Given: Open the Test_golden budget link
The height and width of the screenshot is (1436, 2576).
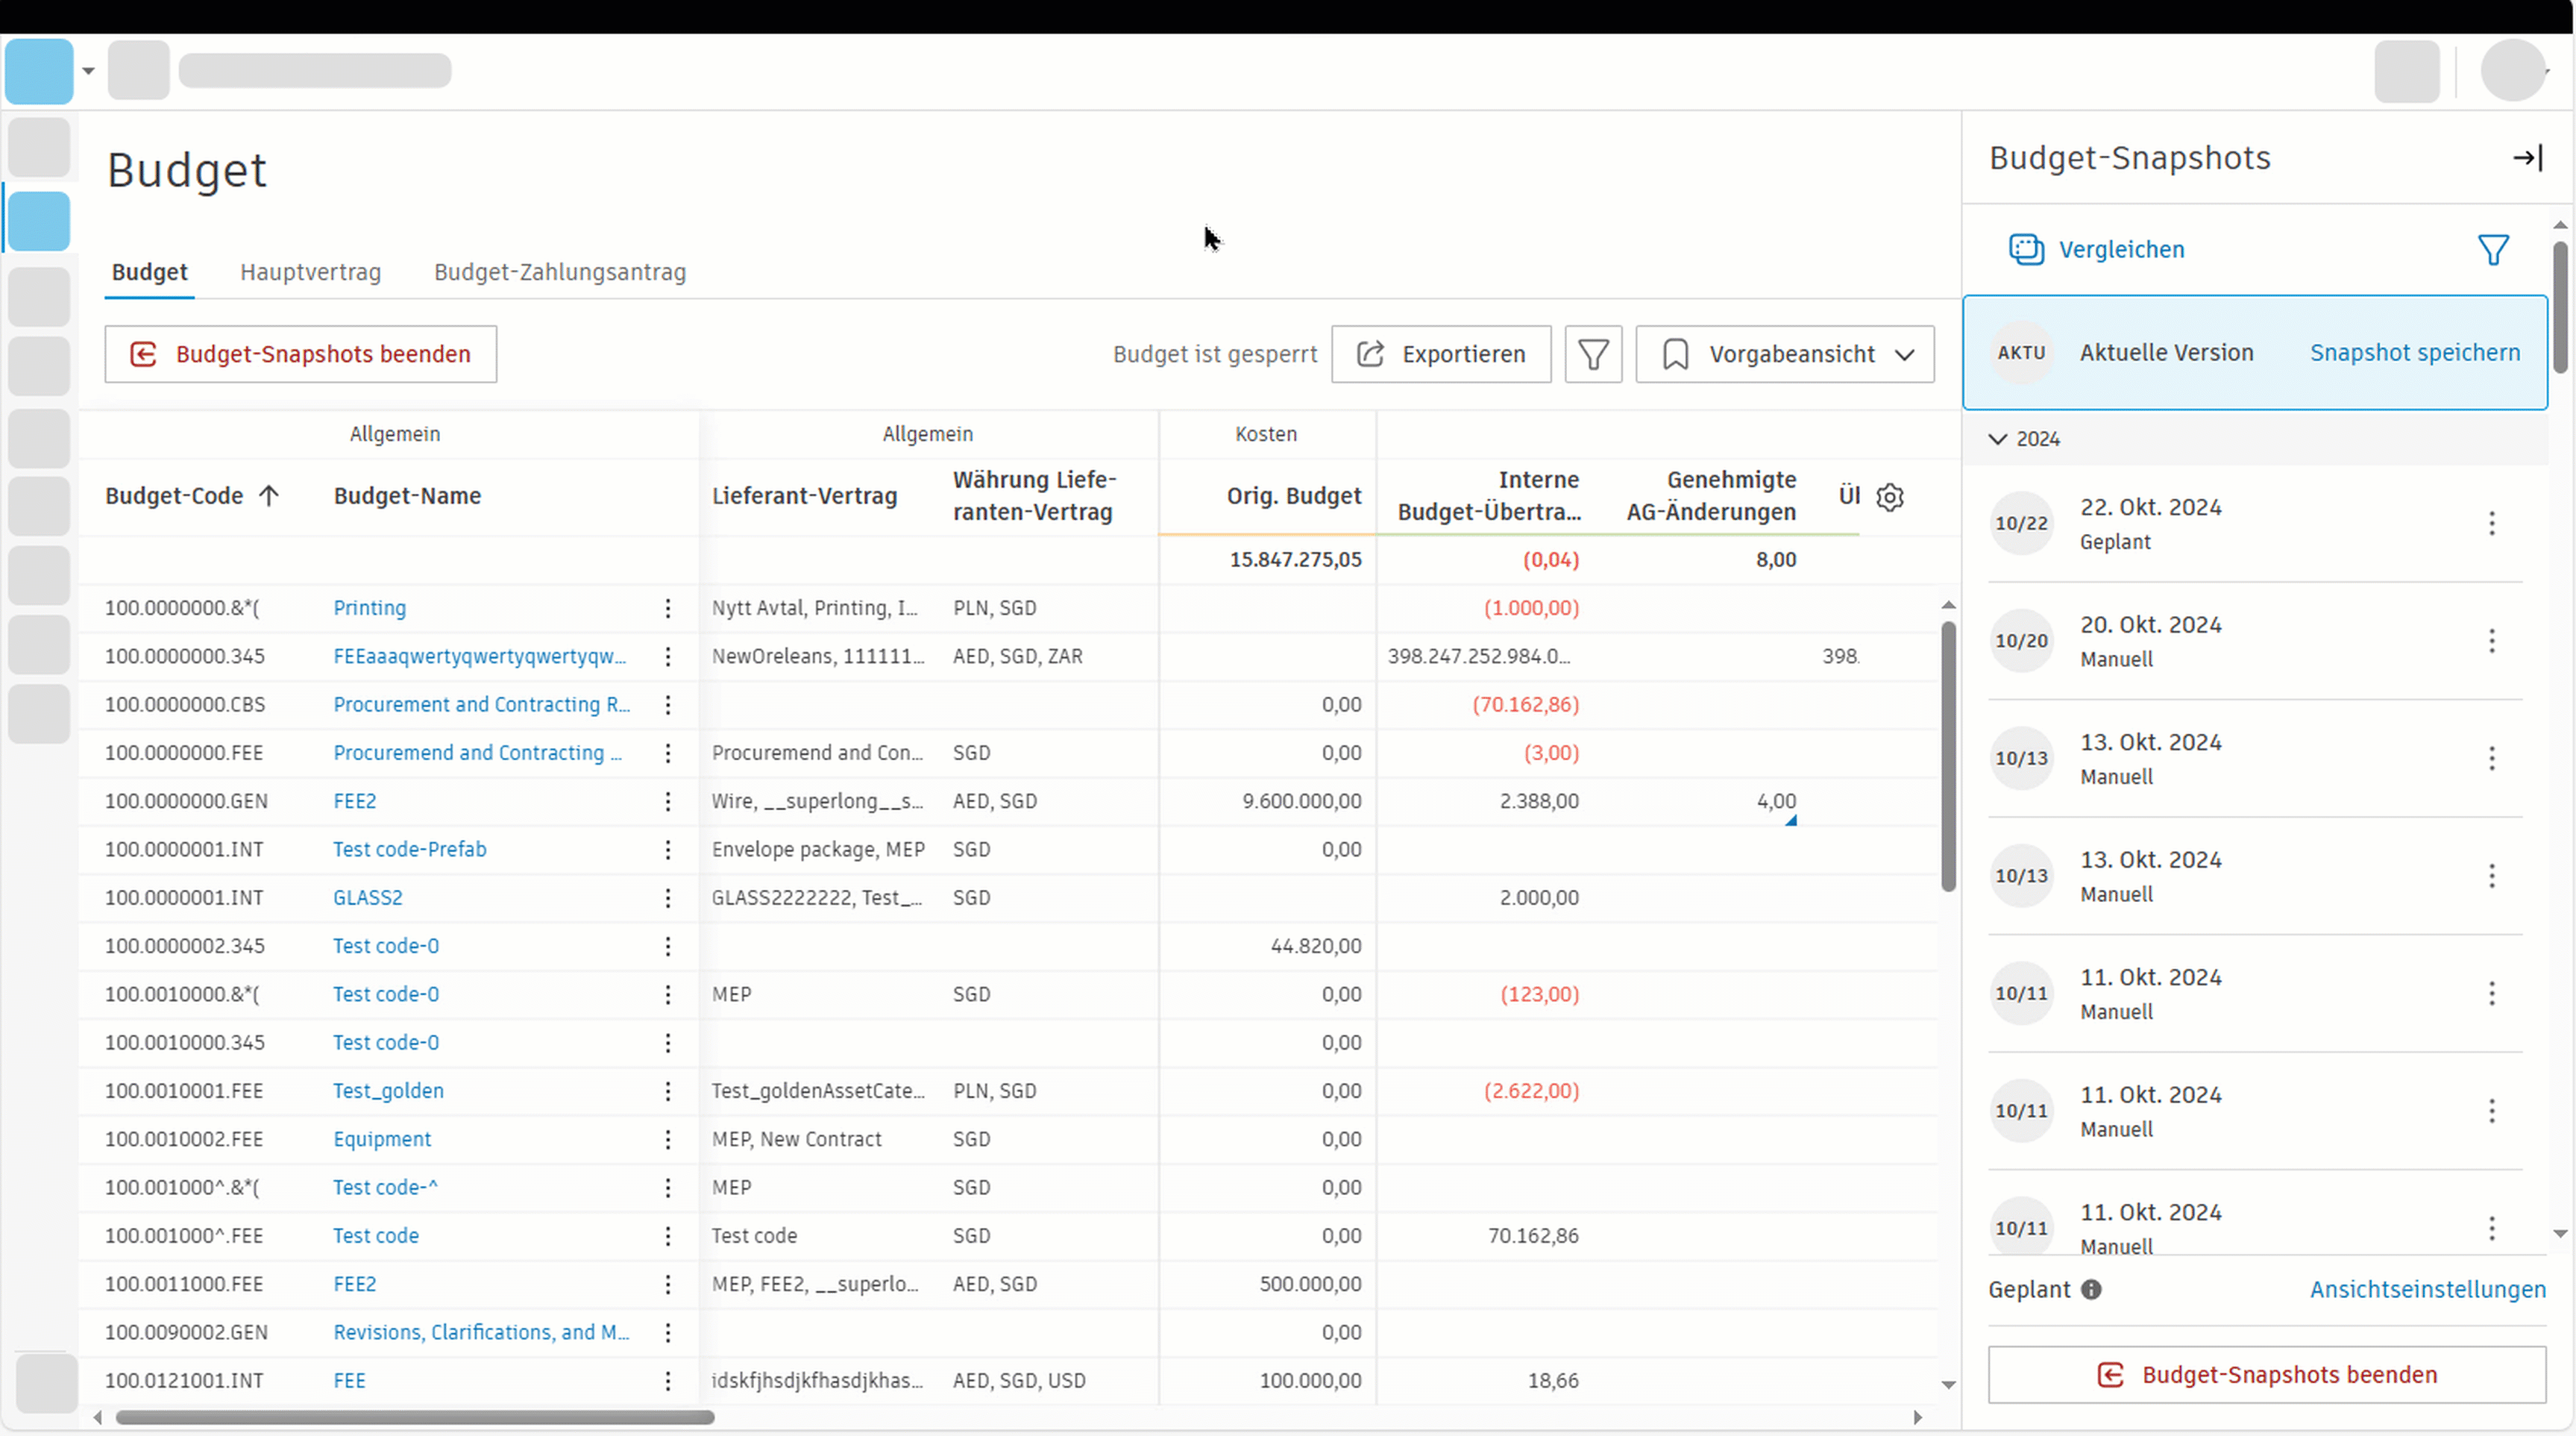Looking at the screenshot, I should 388,1091.
